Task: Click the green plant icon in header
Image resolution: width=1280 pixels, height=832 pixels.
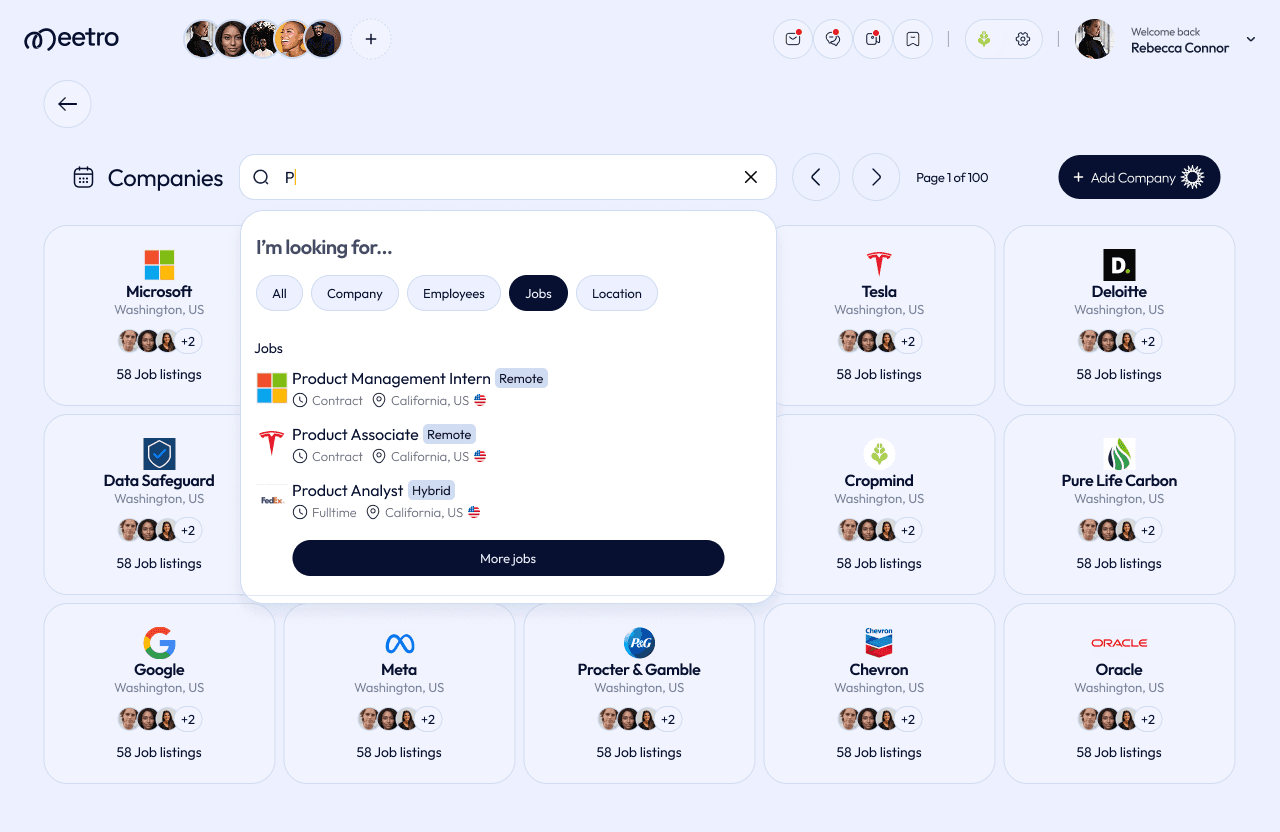Action: tap(984, 39)
